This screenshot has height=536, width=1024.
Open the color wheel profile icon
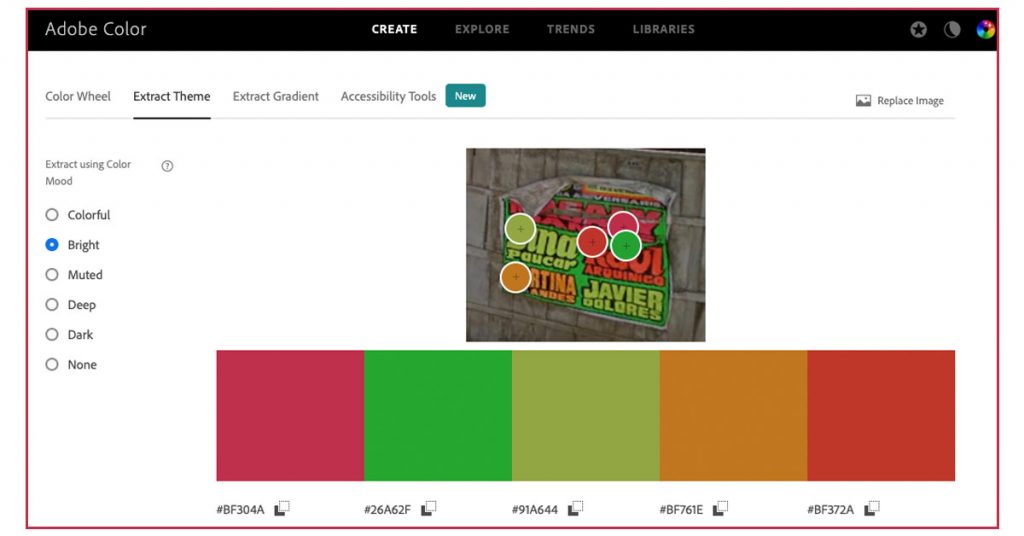click(985, 29)
